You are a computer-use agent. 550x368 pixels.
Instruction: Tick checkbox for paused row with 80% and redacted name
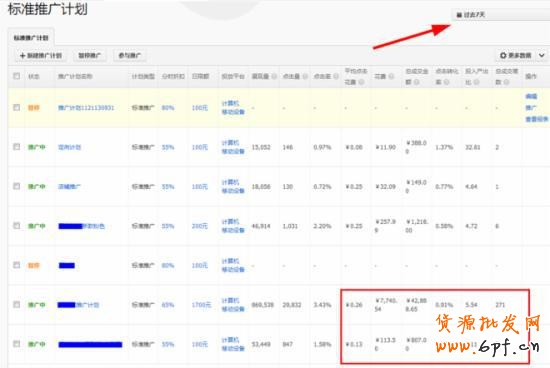point(16,265)
